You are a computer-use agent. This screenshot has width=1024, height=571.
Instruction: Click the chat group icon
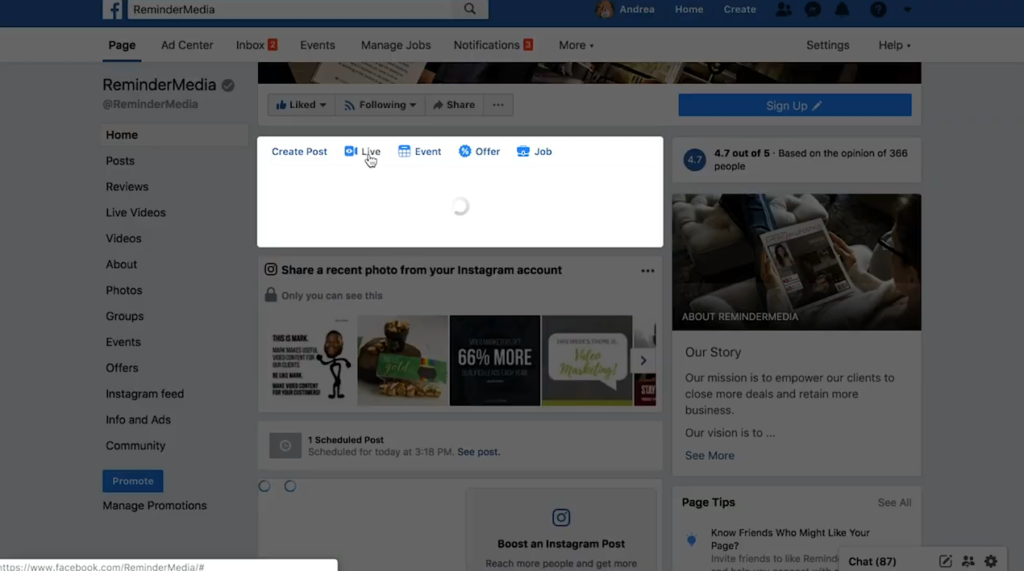point(968,561)
